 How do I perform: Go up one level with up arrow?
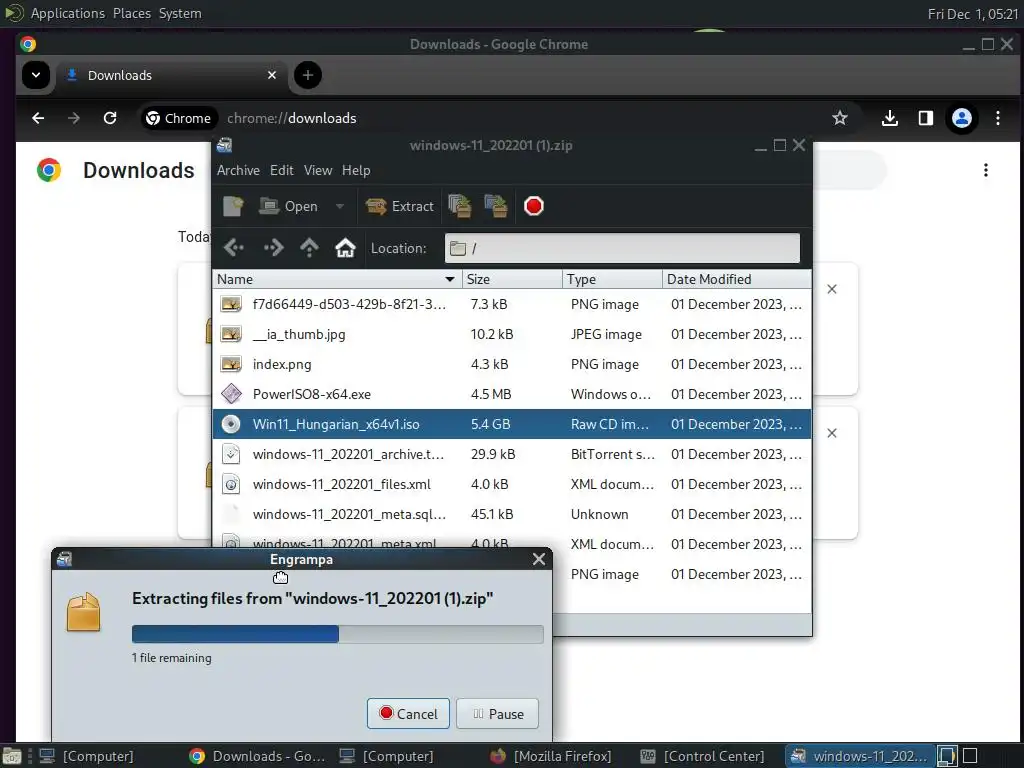309,248
